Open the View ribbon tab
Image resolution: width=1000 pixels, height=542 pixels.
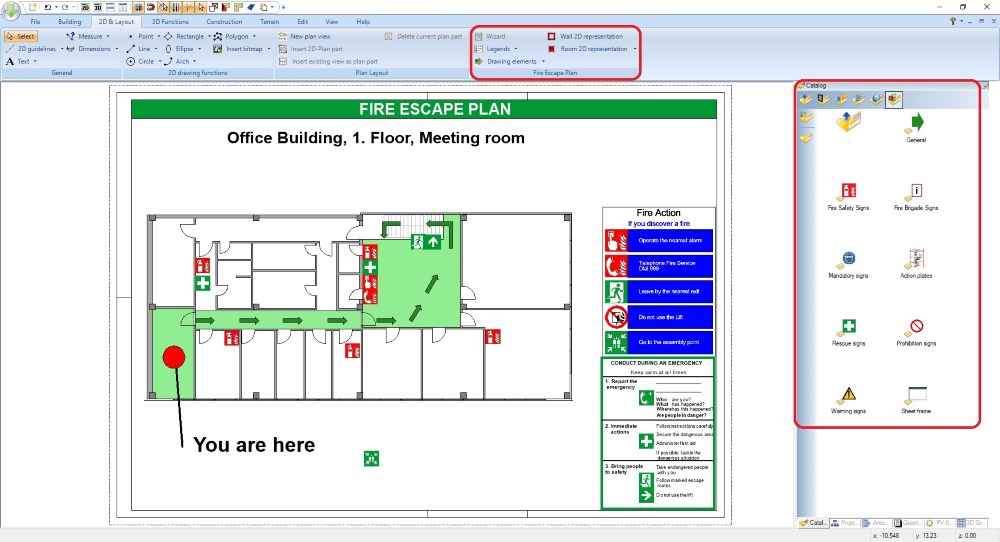coord(332,22)
